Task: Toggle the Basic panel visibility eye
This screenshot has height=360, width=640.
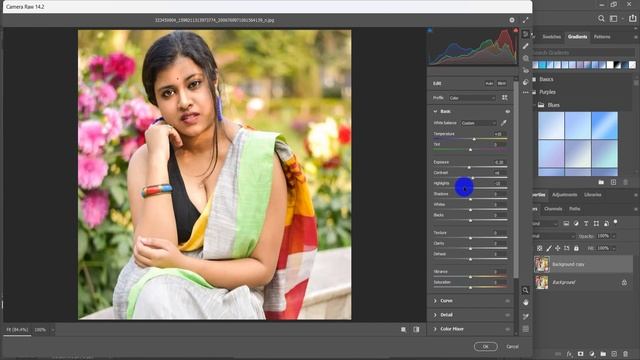Action: click(508, 111)
